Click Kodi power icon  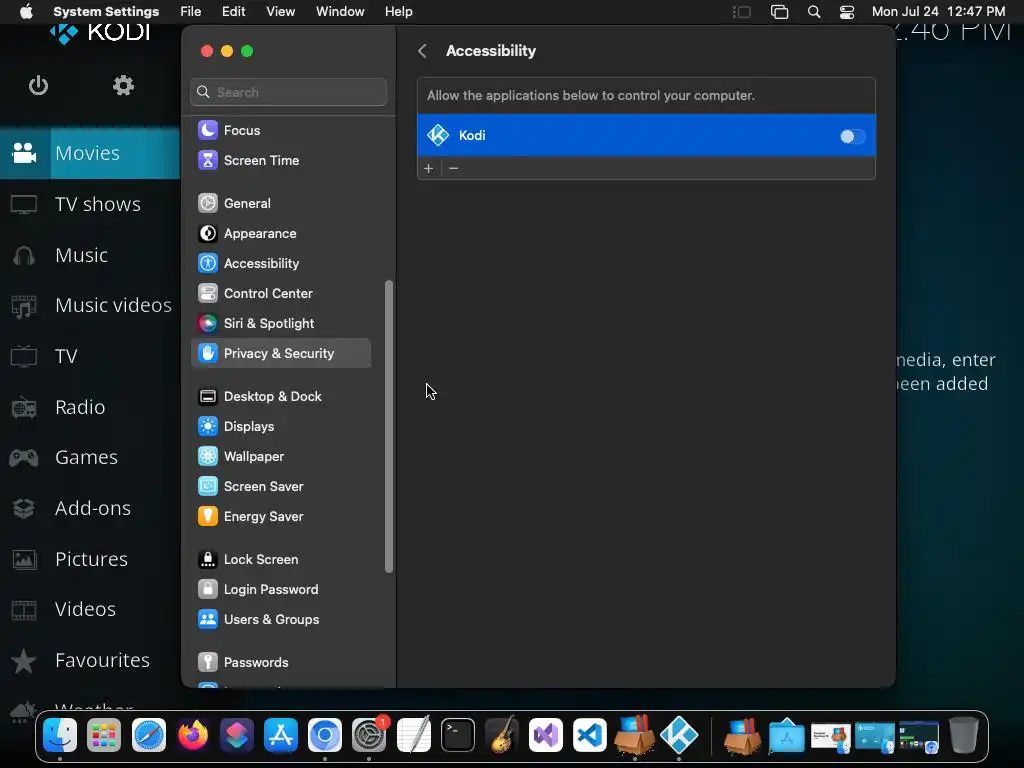tap(39, 86)
